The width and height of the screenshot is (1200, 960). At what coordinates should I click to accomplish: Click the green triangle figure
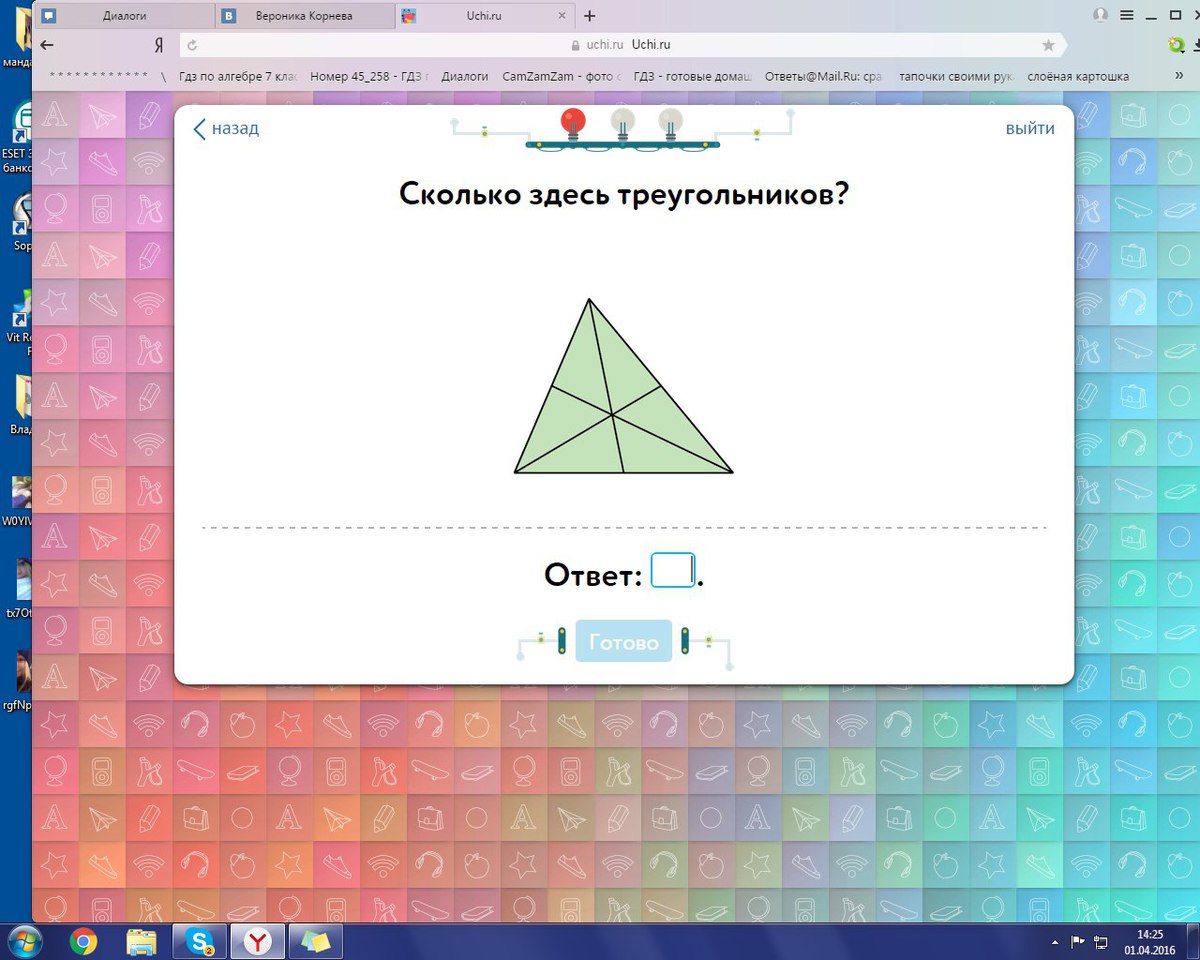624,386
